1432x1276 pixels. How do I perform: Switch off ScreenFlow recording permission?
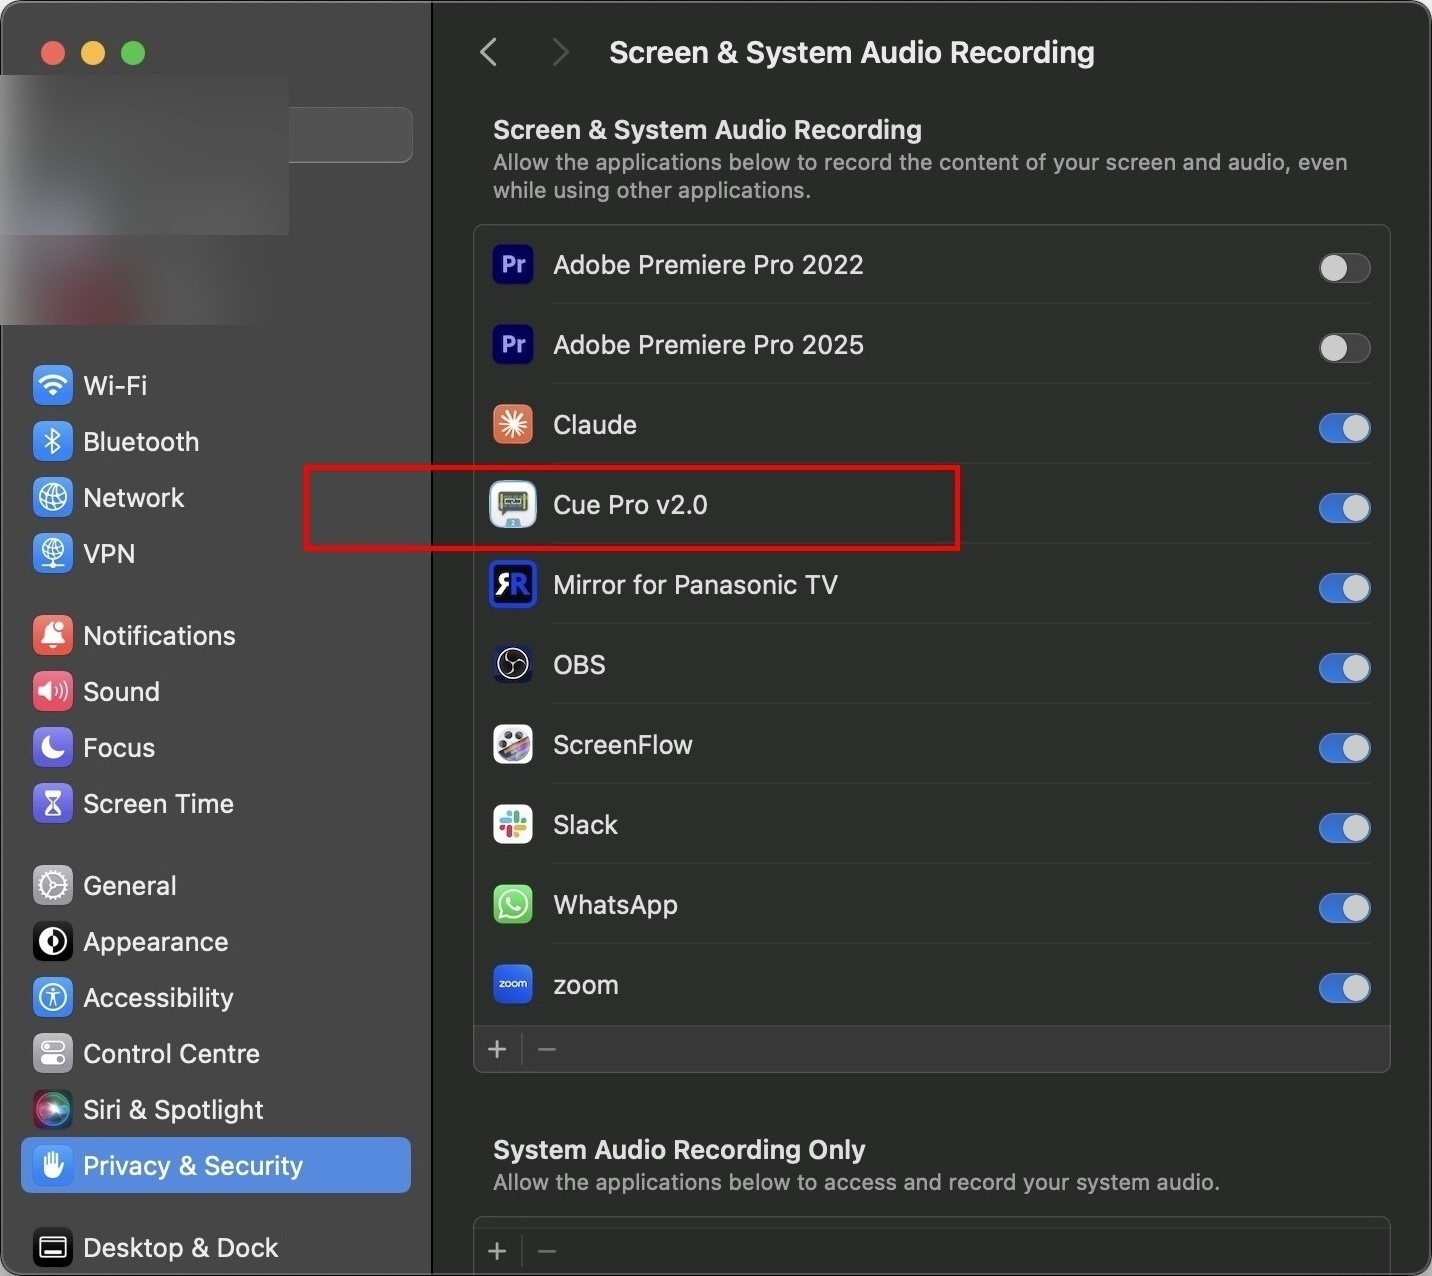pyautogui.click(x=1344, y=748)
